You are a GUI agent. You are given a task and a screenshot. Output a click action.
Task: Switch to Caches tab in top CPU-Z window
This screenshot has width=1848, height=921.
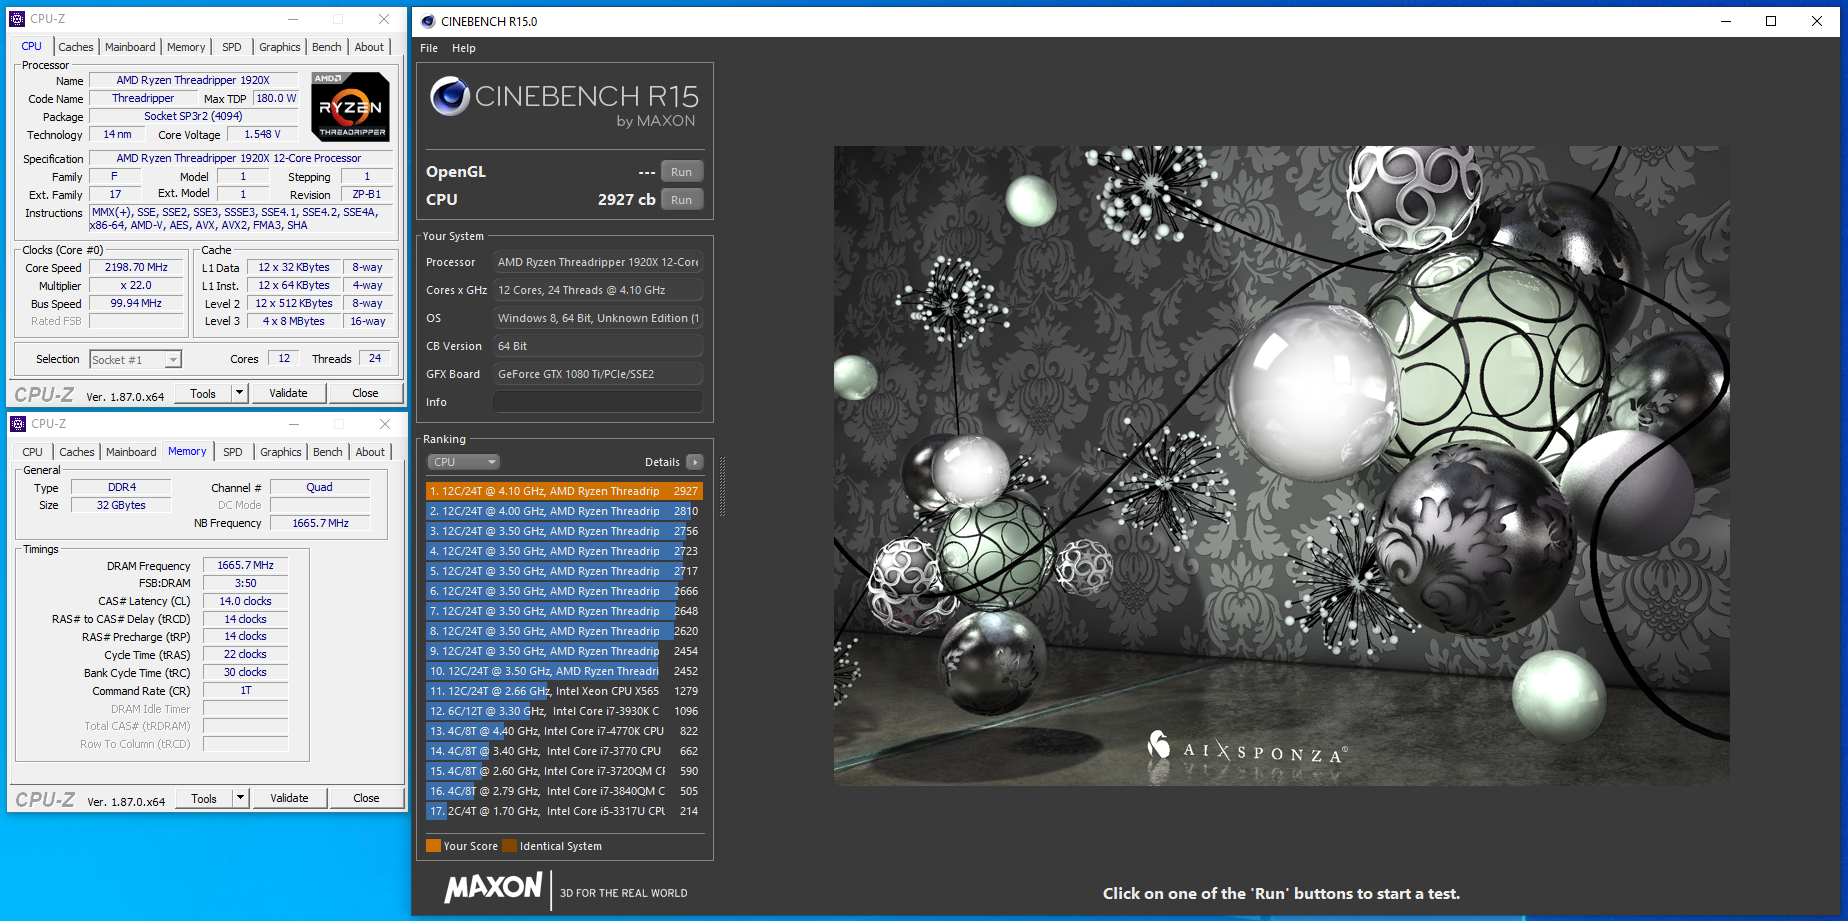point(75,47)
